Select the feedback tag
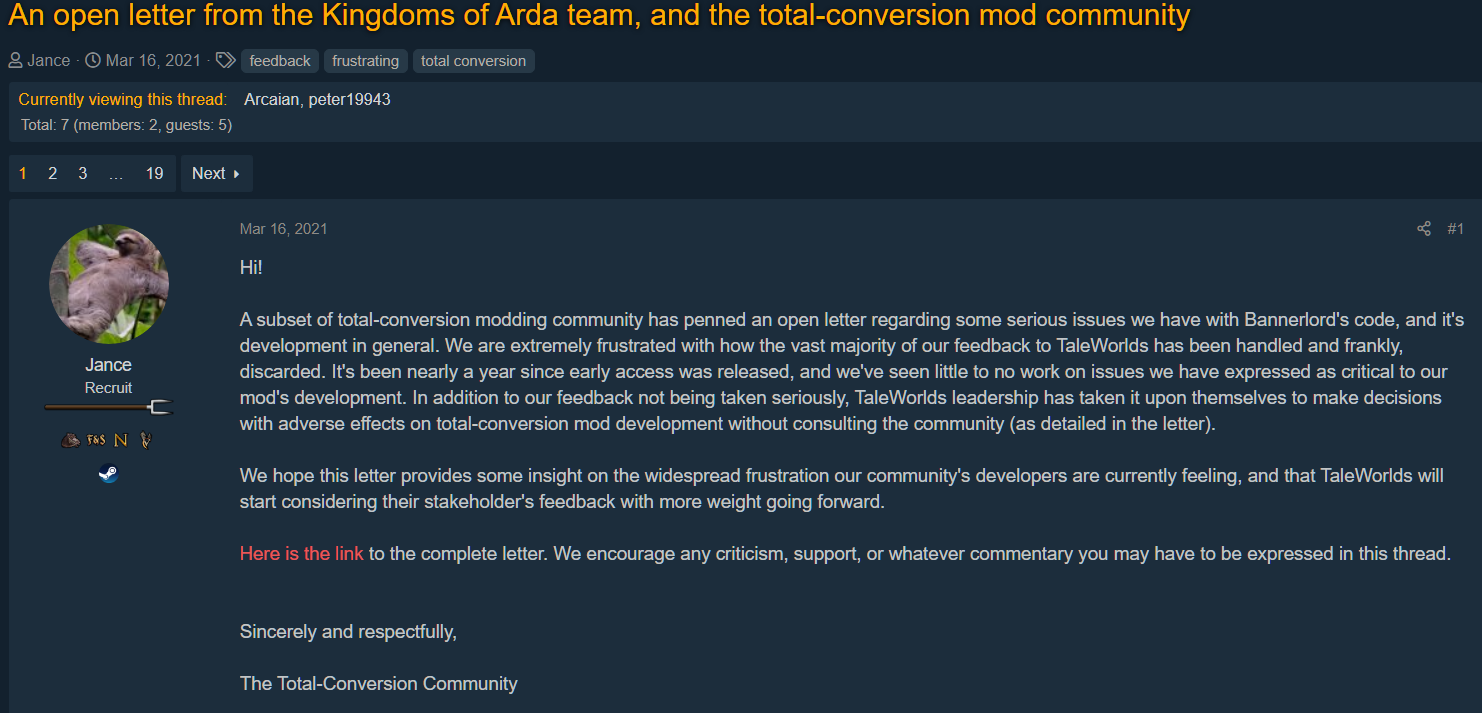1482x713 pixels. click(x=280, y=61)
